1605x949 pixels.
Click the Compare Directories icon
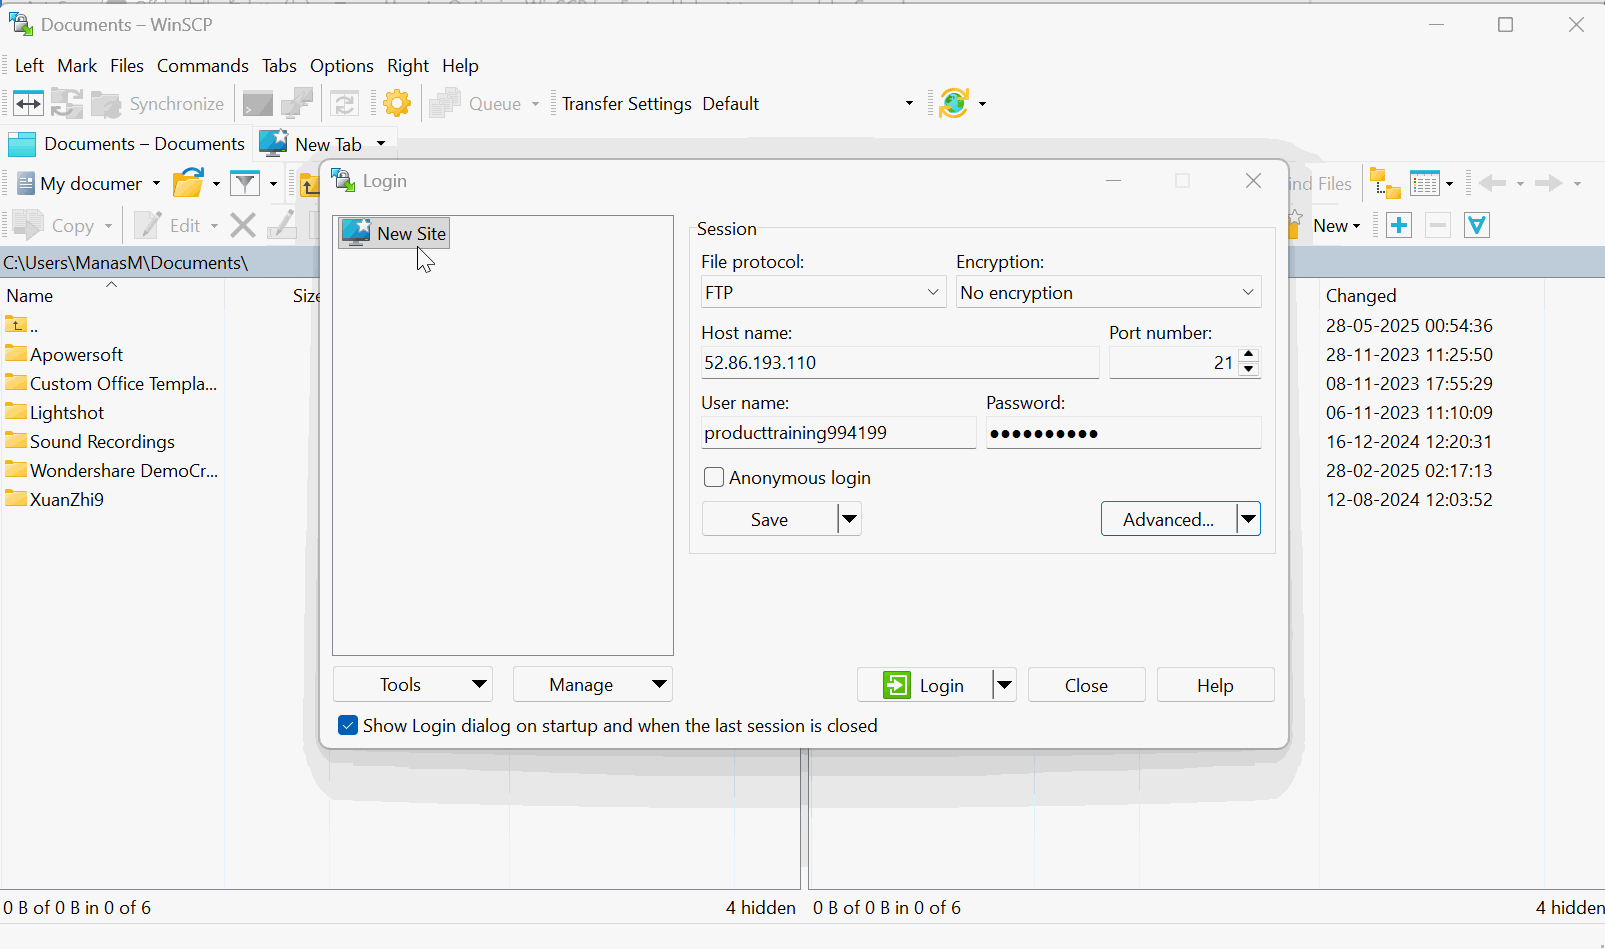click(x=28, y=103)
